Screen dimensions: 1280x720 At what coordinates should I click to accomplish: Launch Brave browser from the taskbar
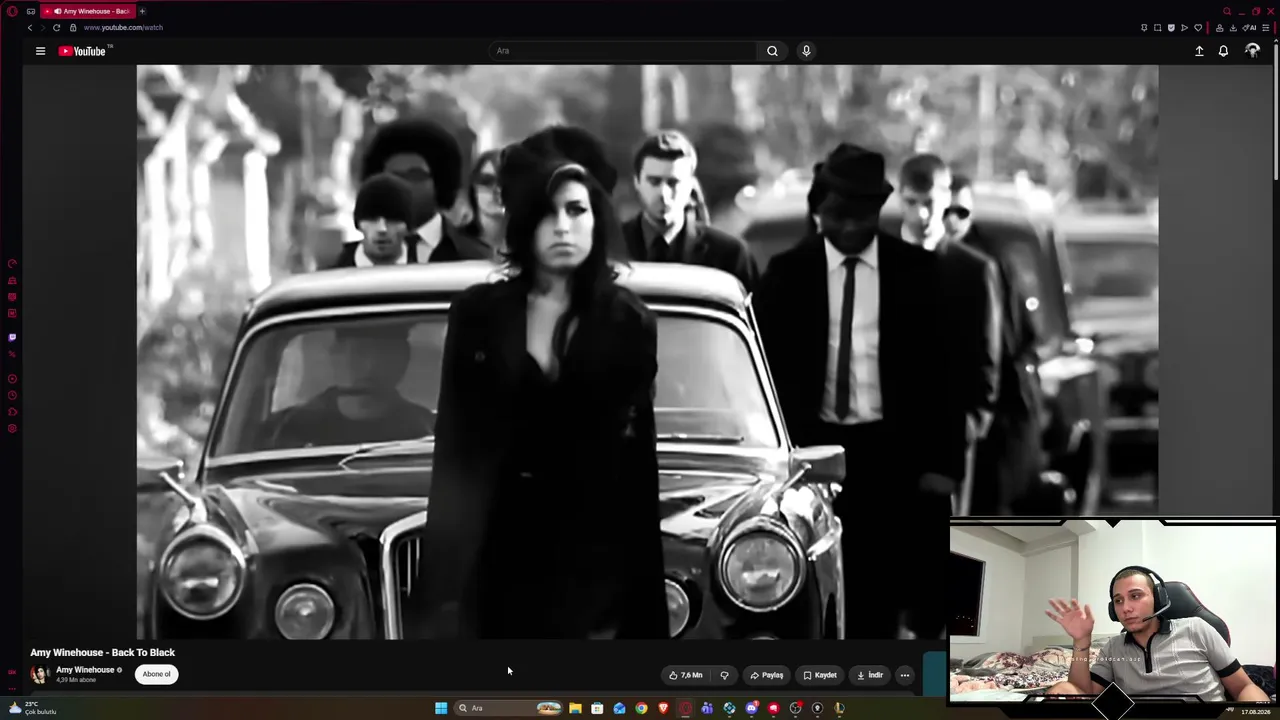pos(663,708)
